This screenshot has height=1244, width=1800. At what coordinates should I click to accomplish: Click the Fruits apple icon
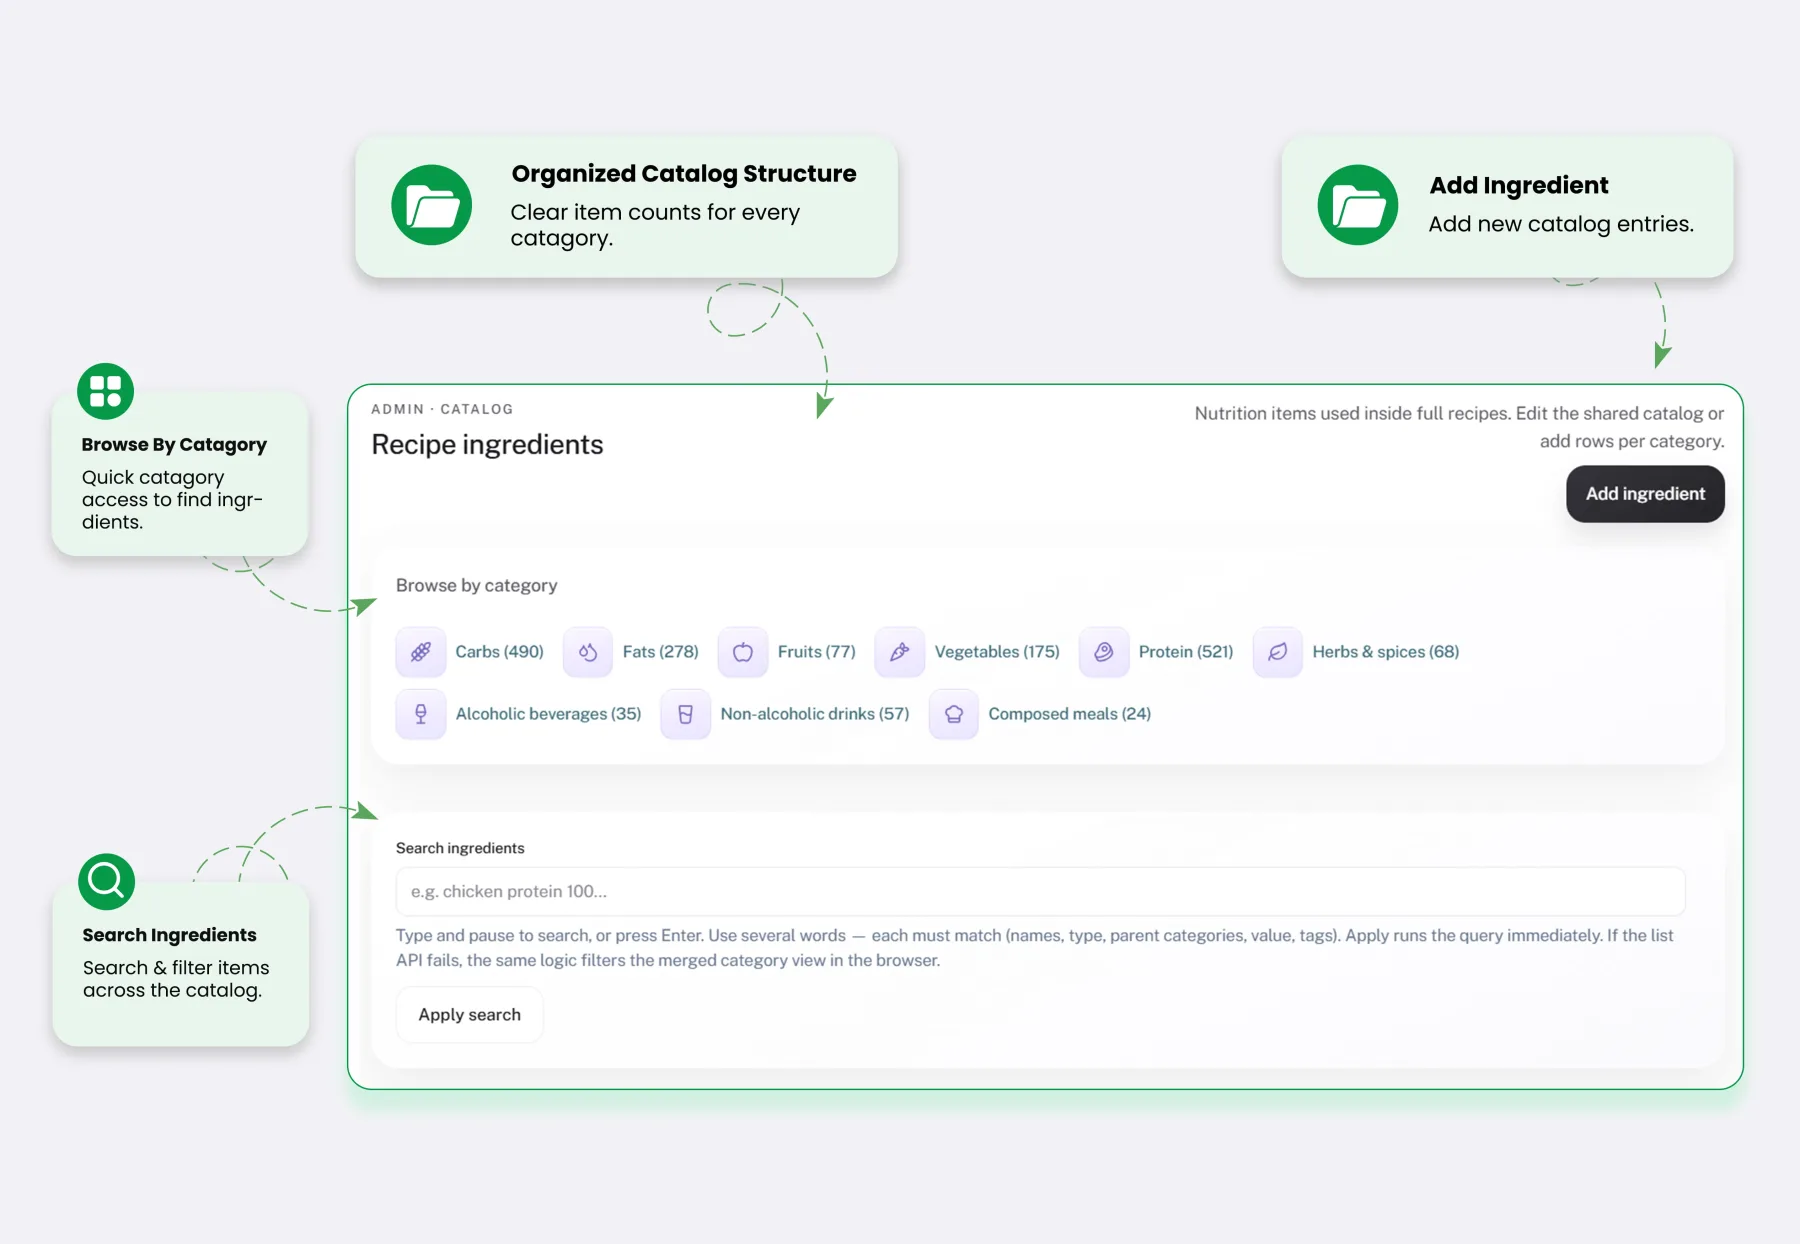743,652
